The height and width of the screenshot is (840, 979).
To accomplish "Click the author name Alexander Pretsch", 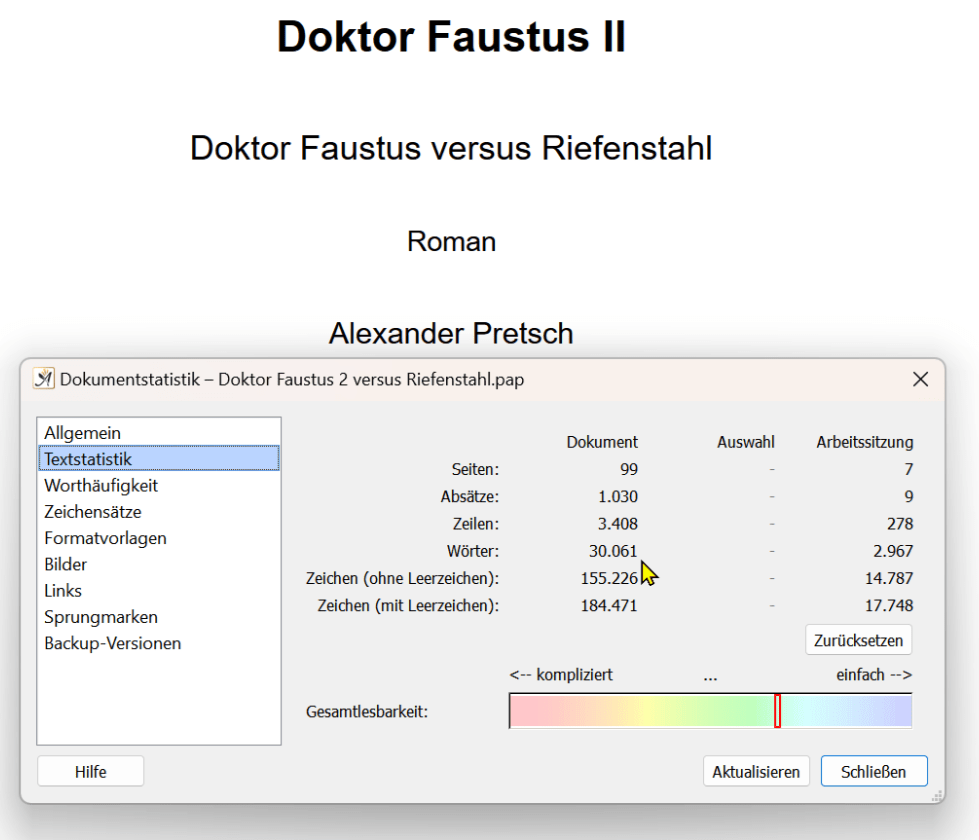I will coord(451,333).
